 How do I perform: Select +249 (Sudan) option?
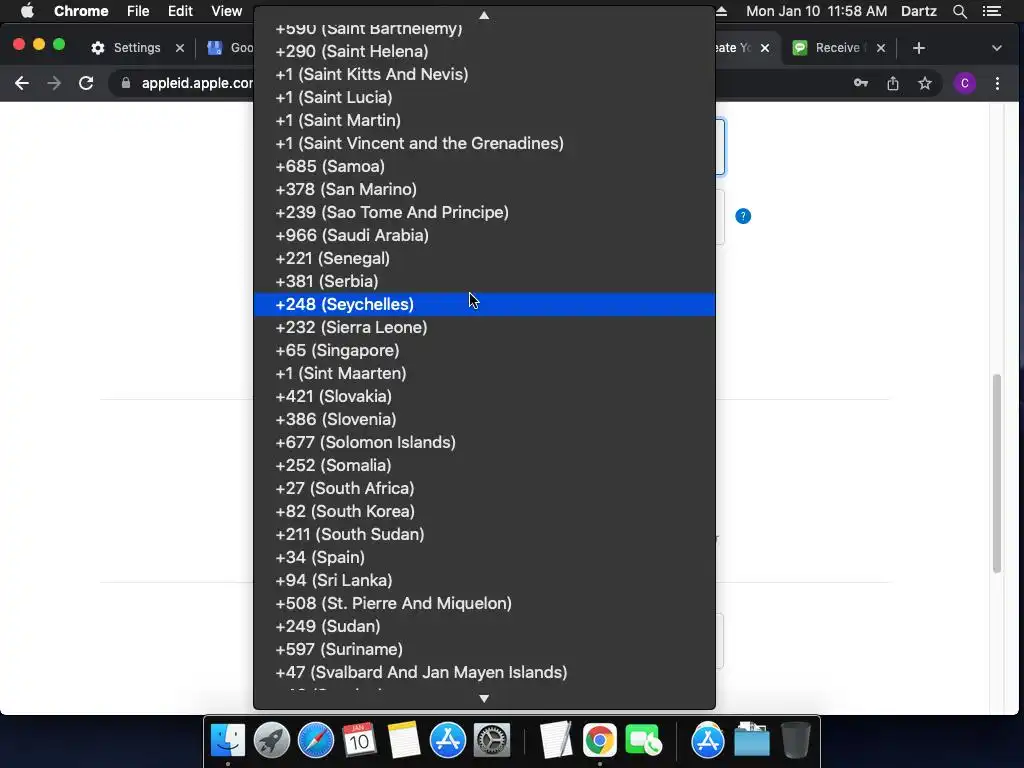click(x=484, y=626)
